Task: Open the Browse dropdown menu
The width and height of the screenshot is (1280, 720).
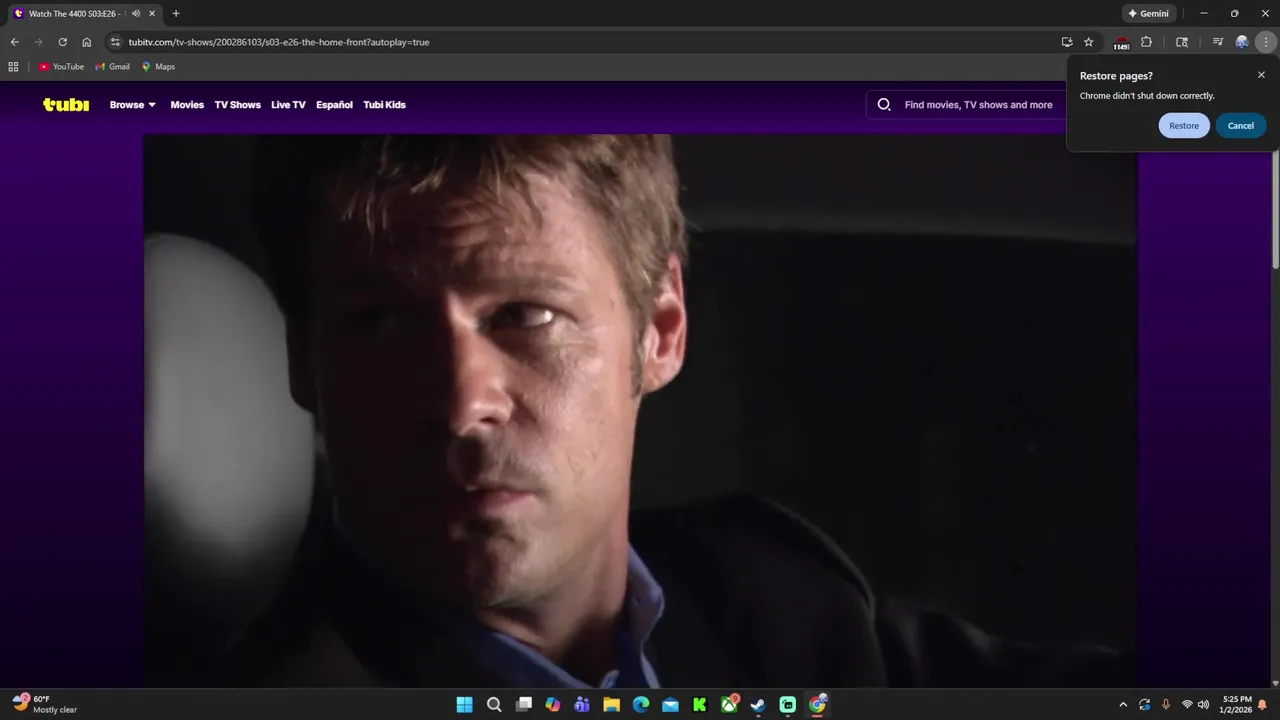Action: coord(133,105)
